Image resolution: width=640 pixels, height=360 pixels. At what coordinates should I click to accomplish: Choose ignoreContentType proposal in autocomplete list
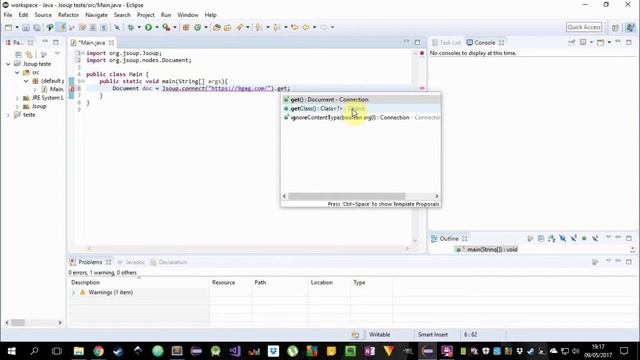[x=361, y=118]
